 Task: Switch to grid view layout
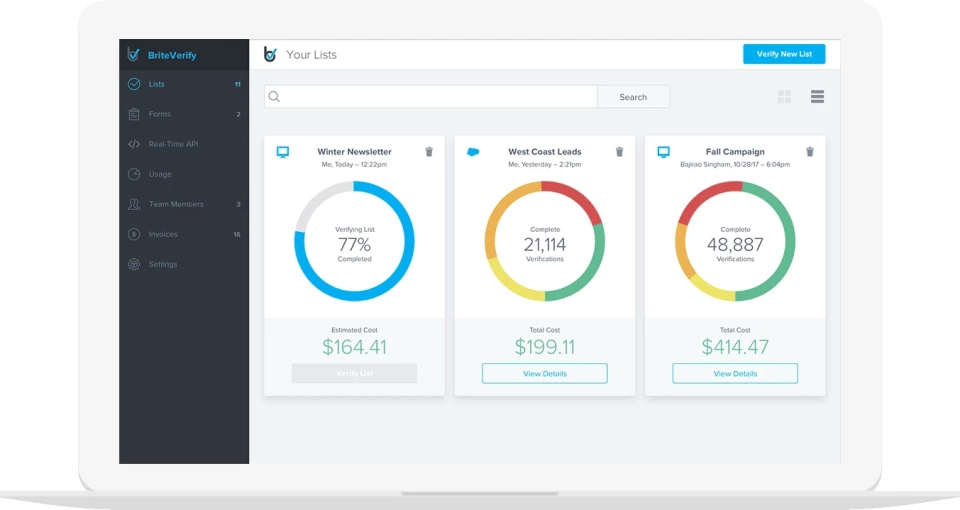(784, 97)
